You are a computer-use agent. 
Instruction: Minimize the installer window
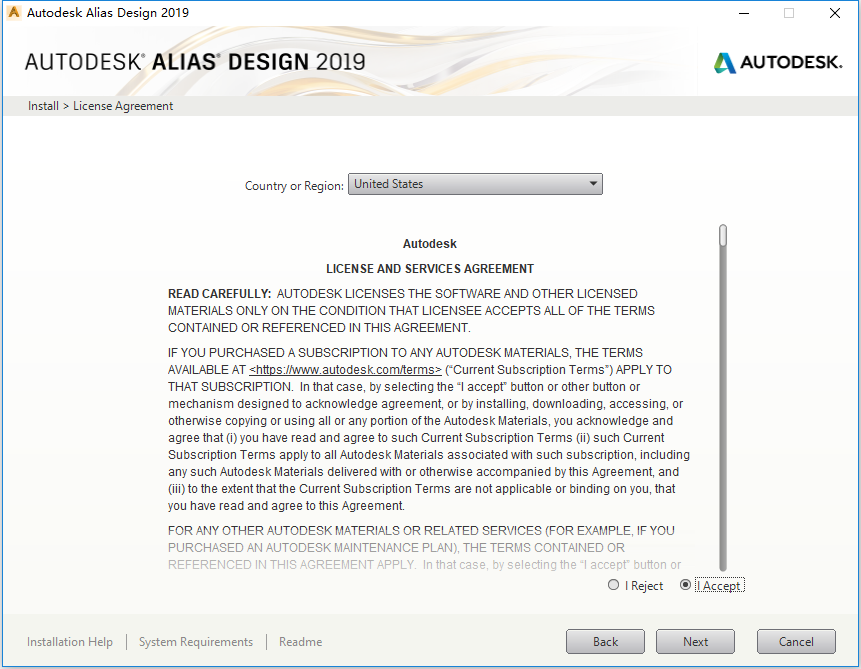pos(744,13)
